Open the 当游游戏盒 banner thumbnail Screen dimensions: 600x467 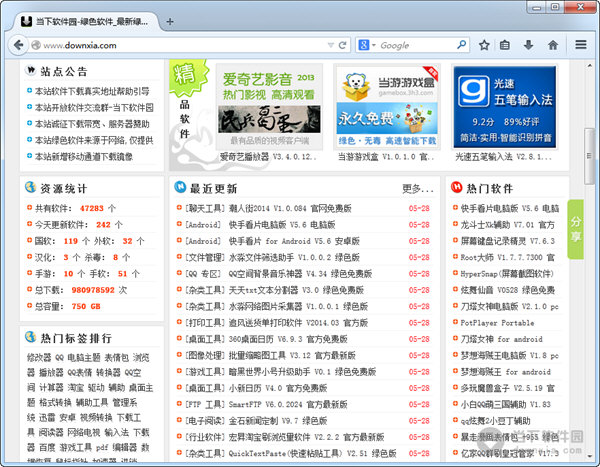[387, 107]
